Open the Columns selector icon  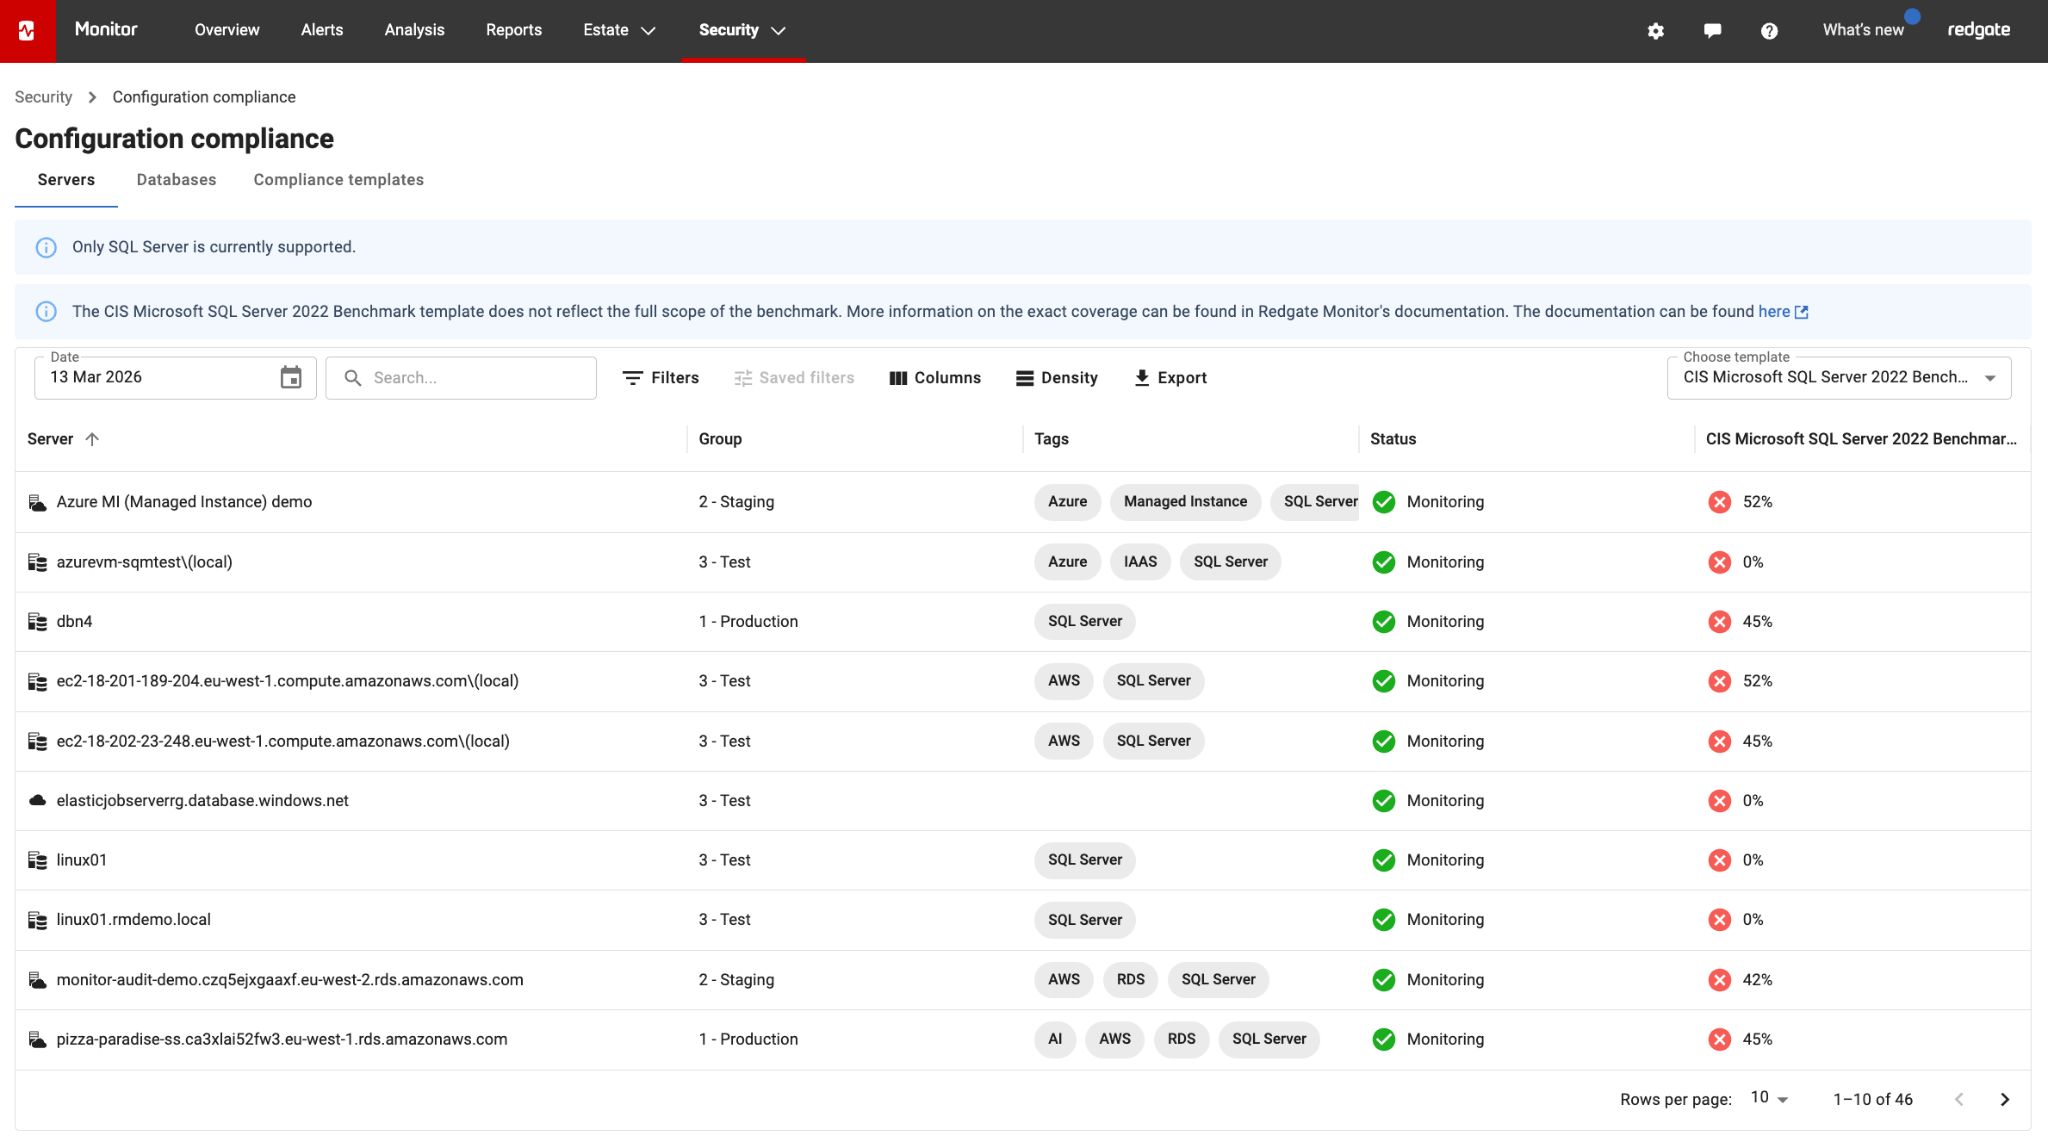coord(897,378)
